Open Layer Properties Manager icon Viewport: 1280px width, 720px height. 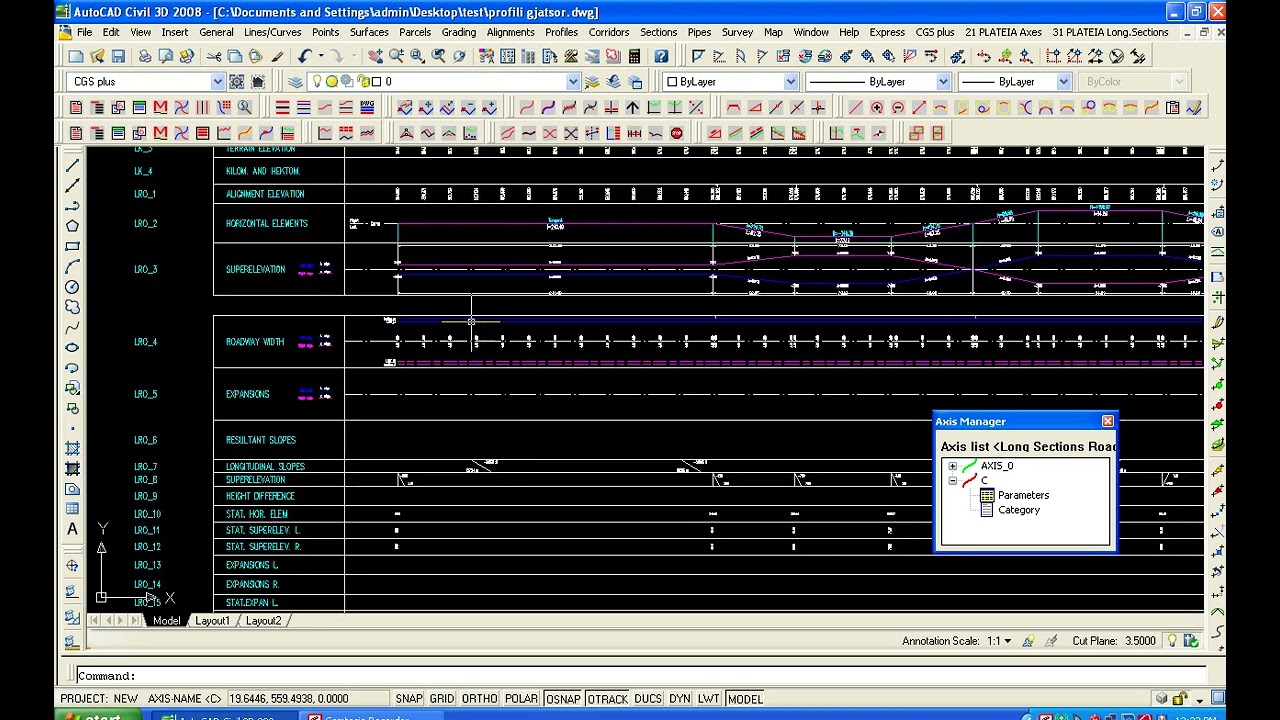(295, 81)
